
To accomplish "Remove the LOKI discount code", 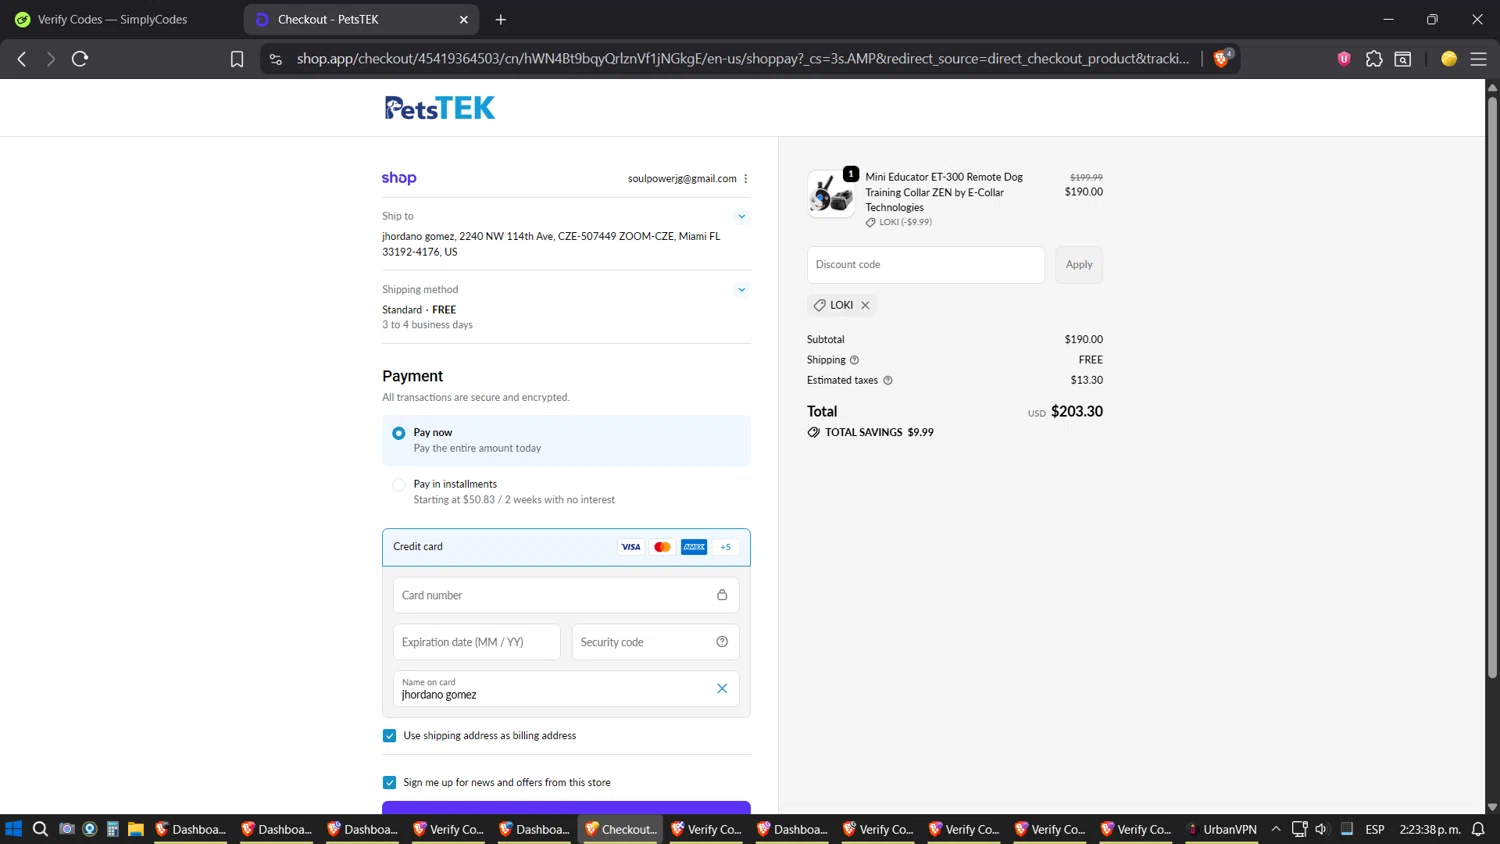I will (x=865, y=305).
